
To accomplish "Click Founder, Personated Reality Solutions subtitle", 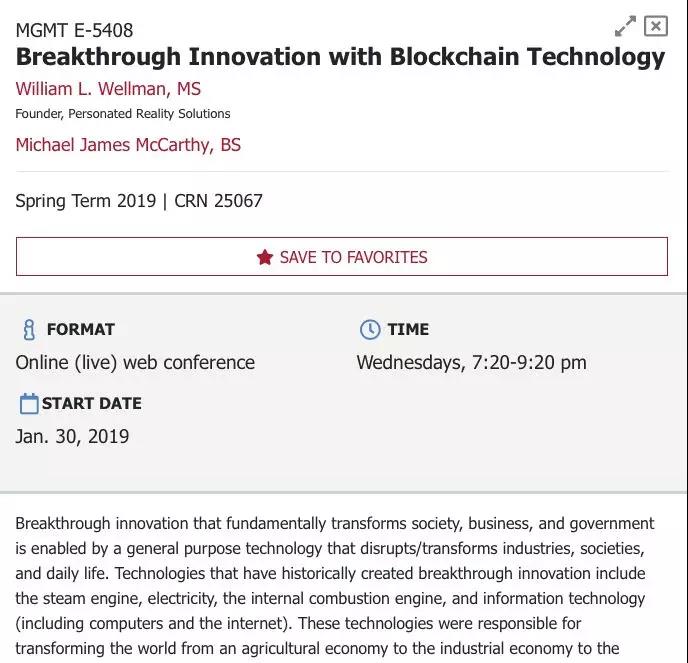I will click(x=123, y=114).
